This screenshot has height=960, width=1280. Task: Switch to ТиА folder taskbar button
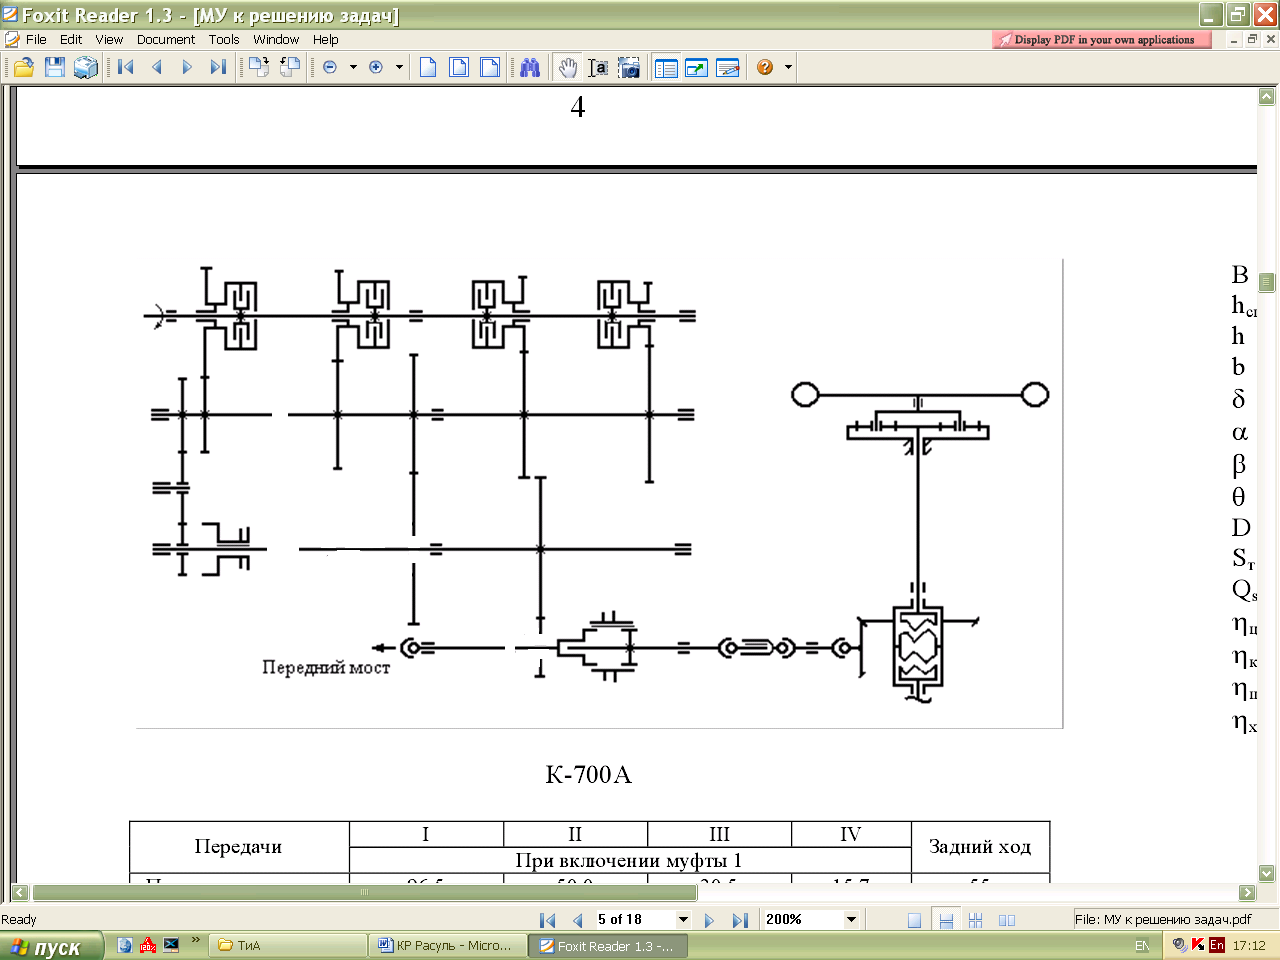[288, 946]
